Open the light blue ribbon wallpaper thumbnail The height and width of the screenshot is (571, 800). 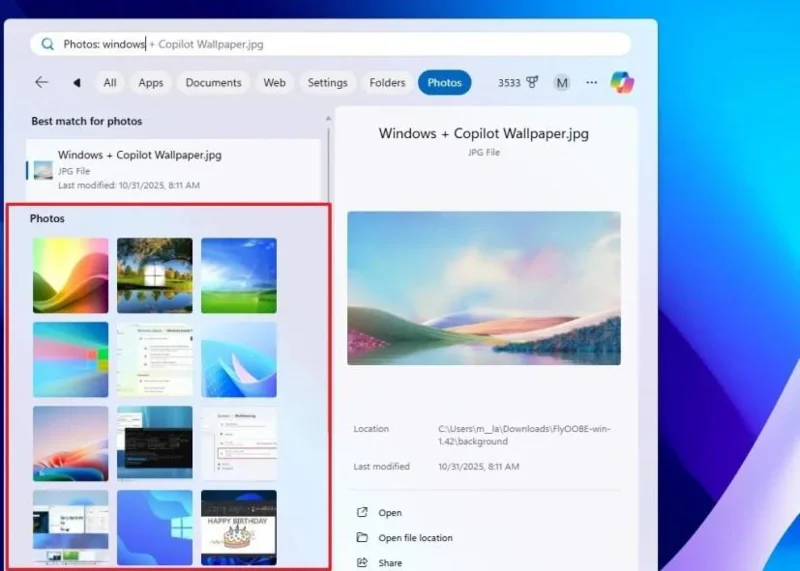(x=239, y=360)
